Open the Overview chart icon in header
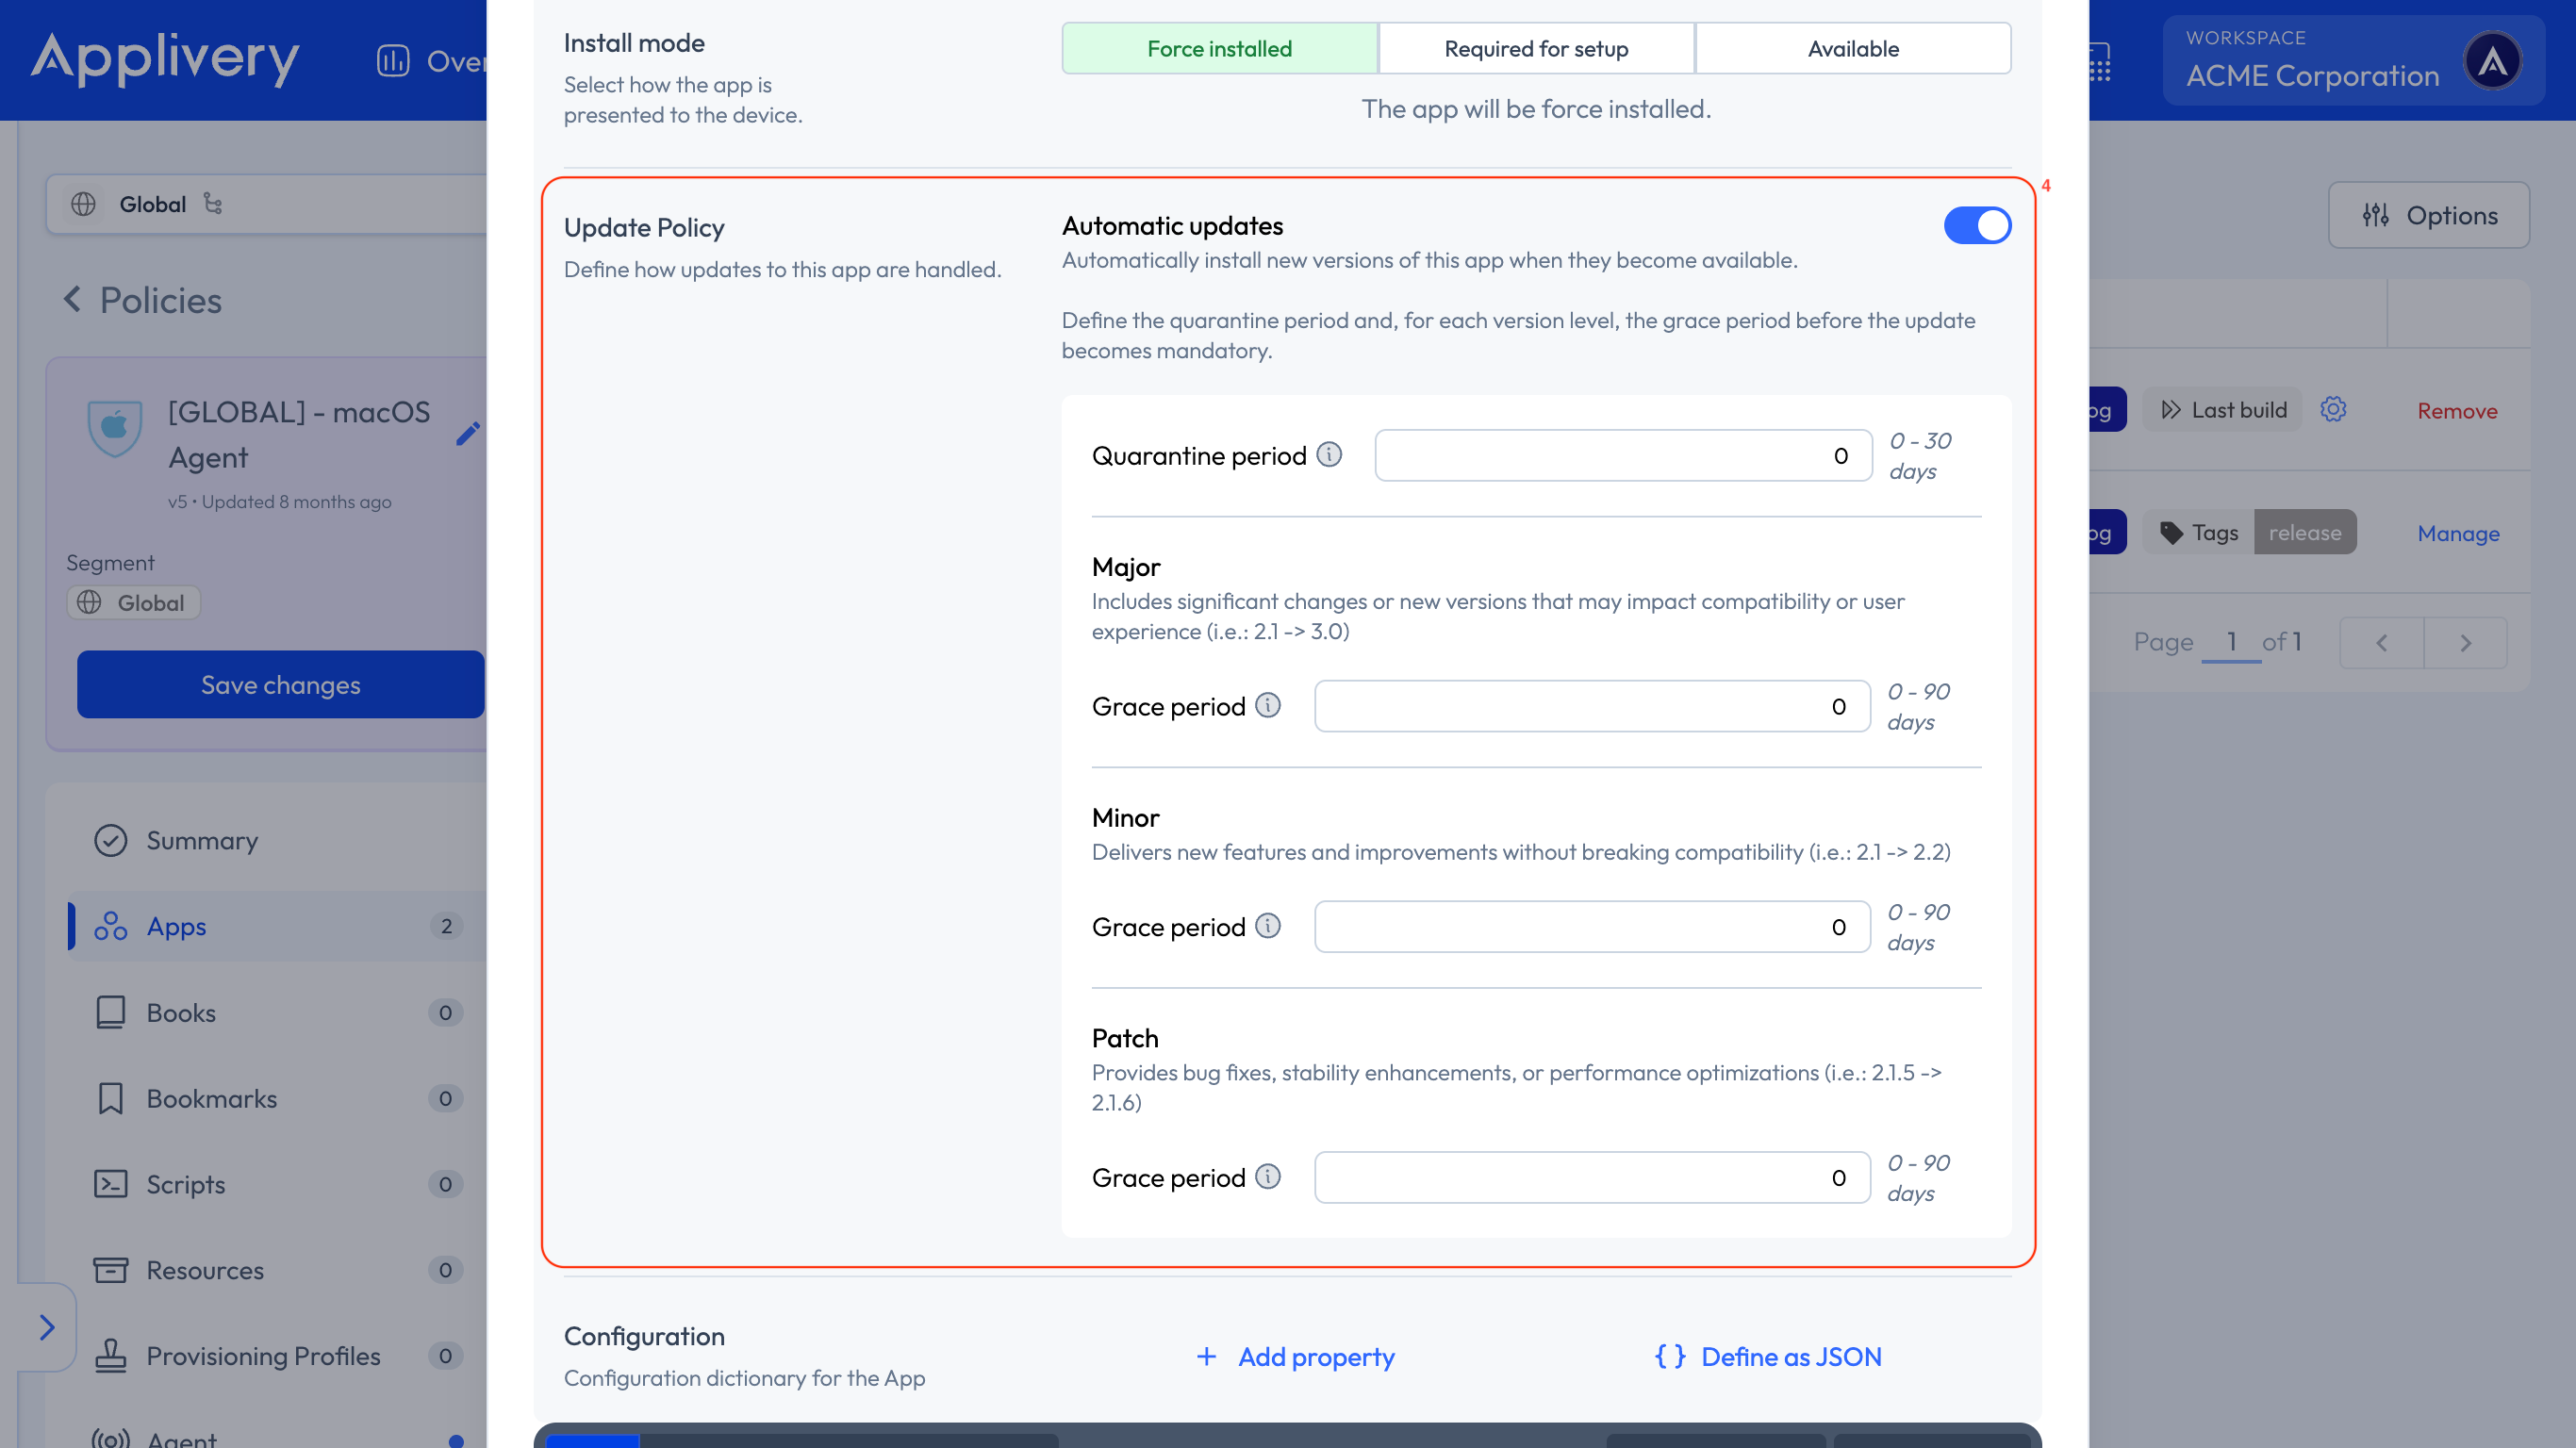 pyautogui.click(x=393, y=61)
